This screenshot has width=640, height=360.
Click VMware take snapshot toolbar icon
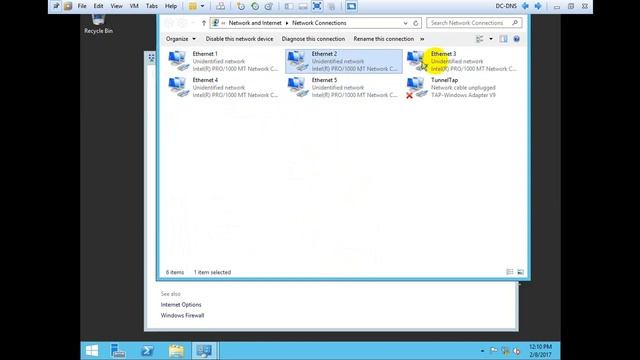[x=241, y=6]
